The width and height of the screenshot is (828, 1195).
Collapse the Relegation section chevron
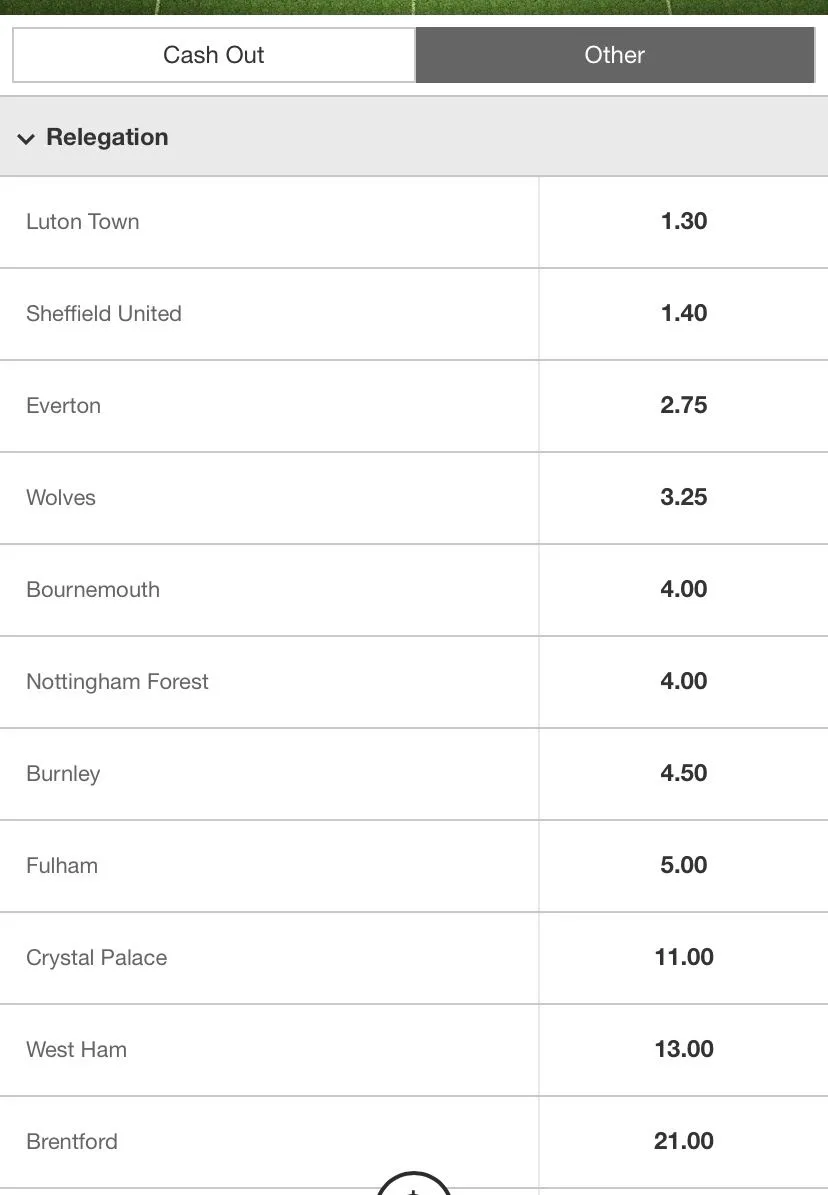click(26, 139)
